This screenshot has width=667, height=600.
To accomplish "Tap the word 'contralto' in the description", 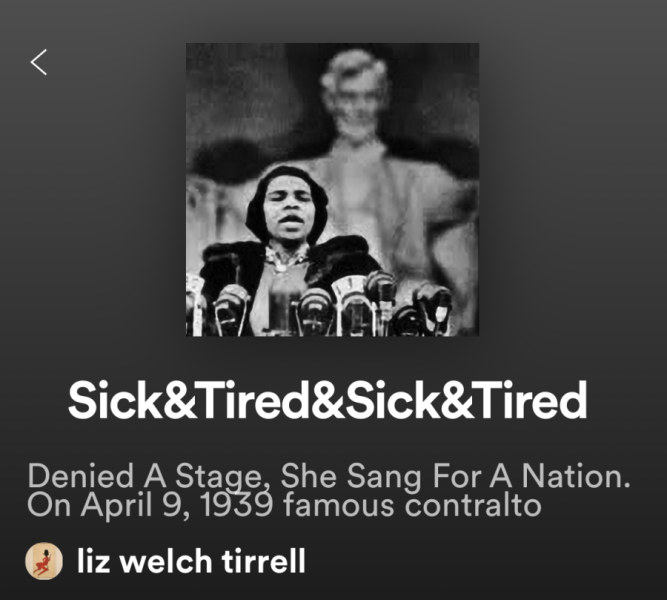I will [x=473, y=505].
